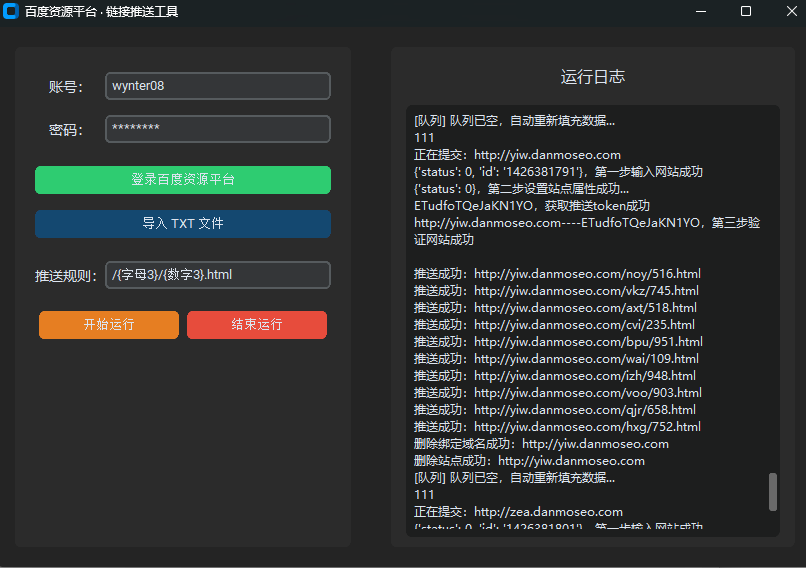
Task: Click the orange 开始运行 button
Action: pos(109,324)
